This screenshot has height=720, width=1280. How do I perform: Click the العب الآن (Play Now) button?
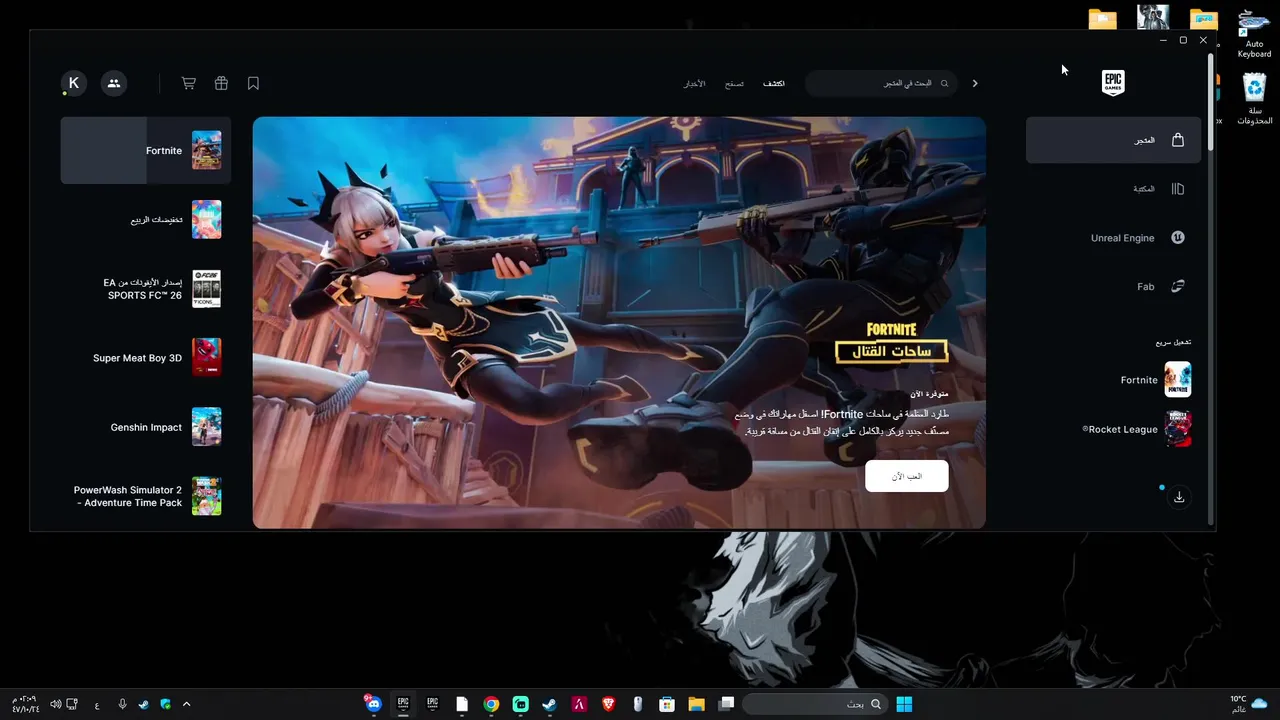[906, 476]
